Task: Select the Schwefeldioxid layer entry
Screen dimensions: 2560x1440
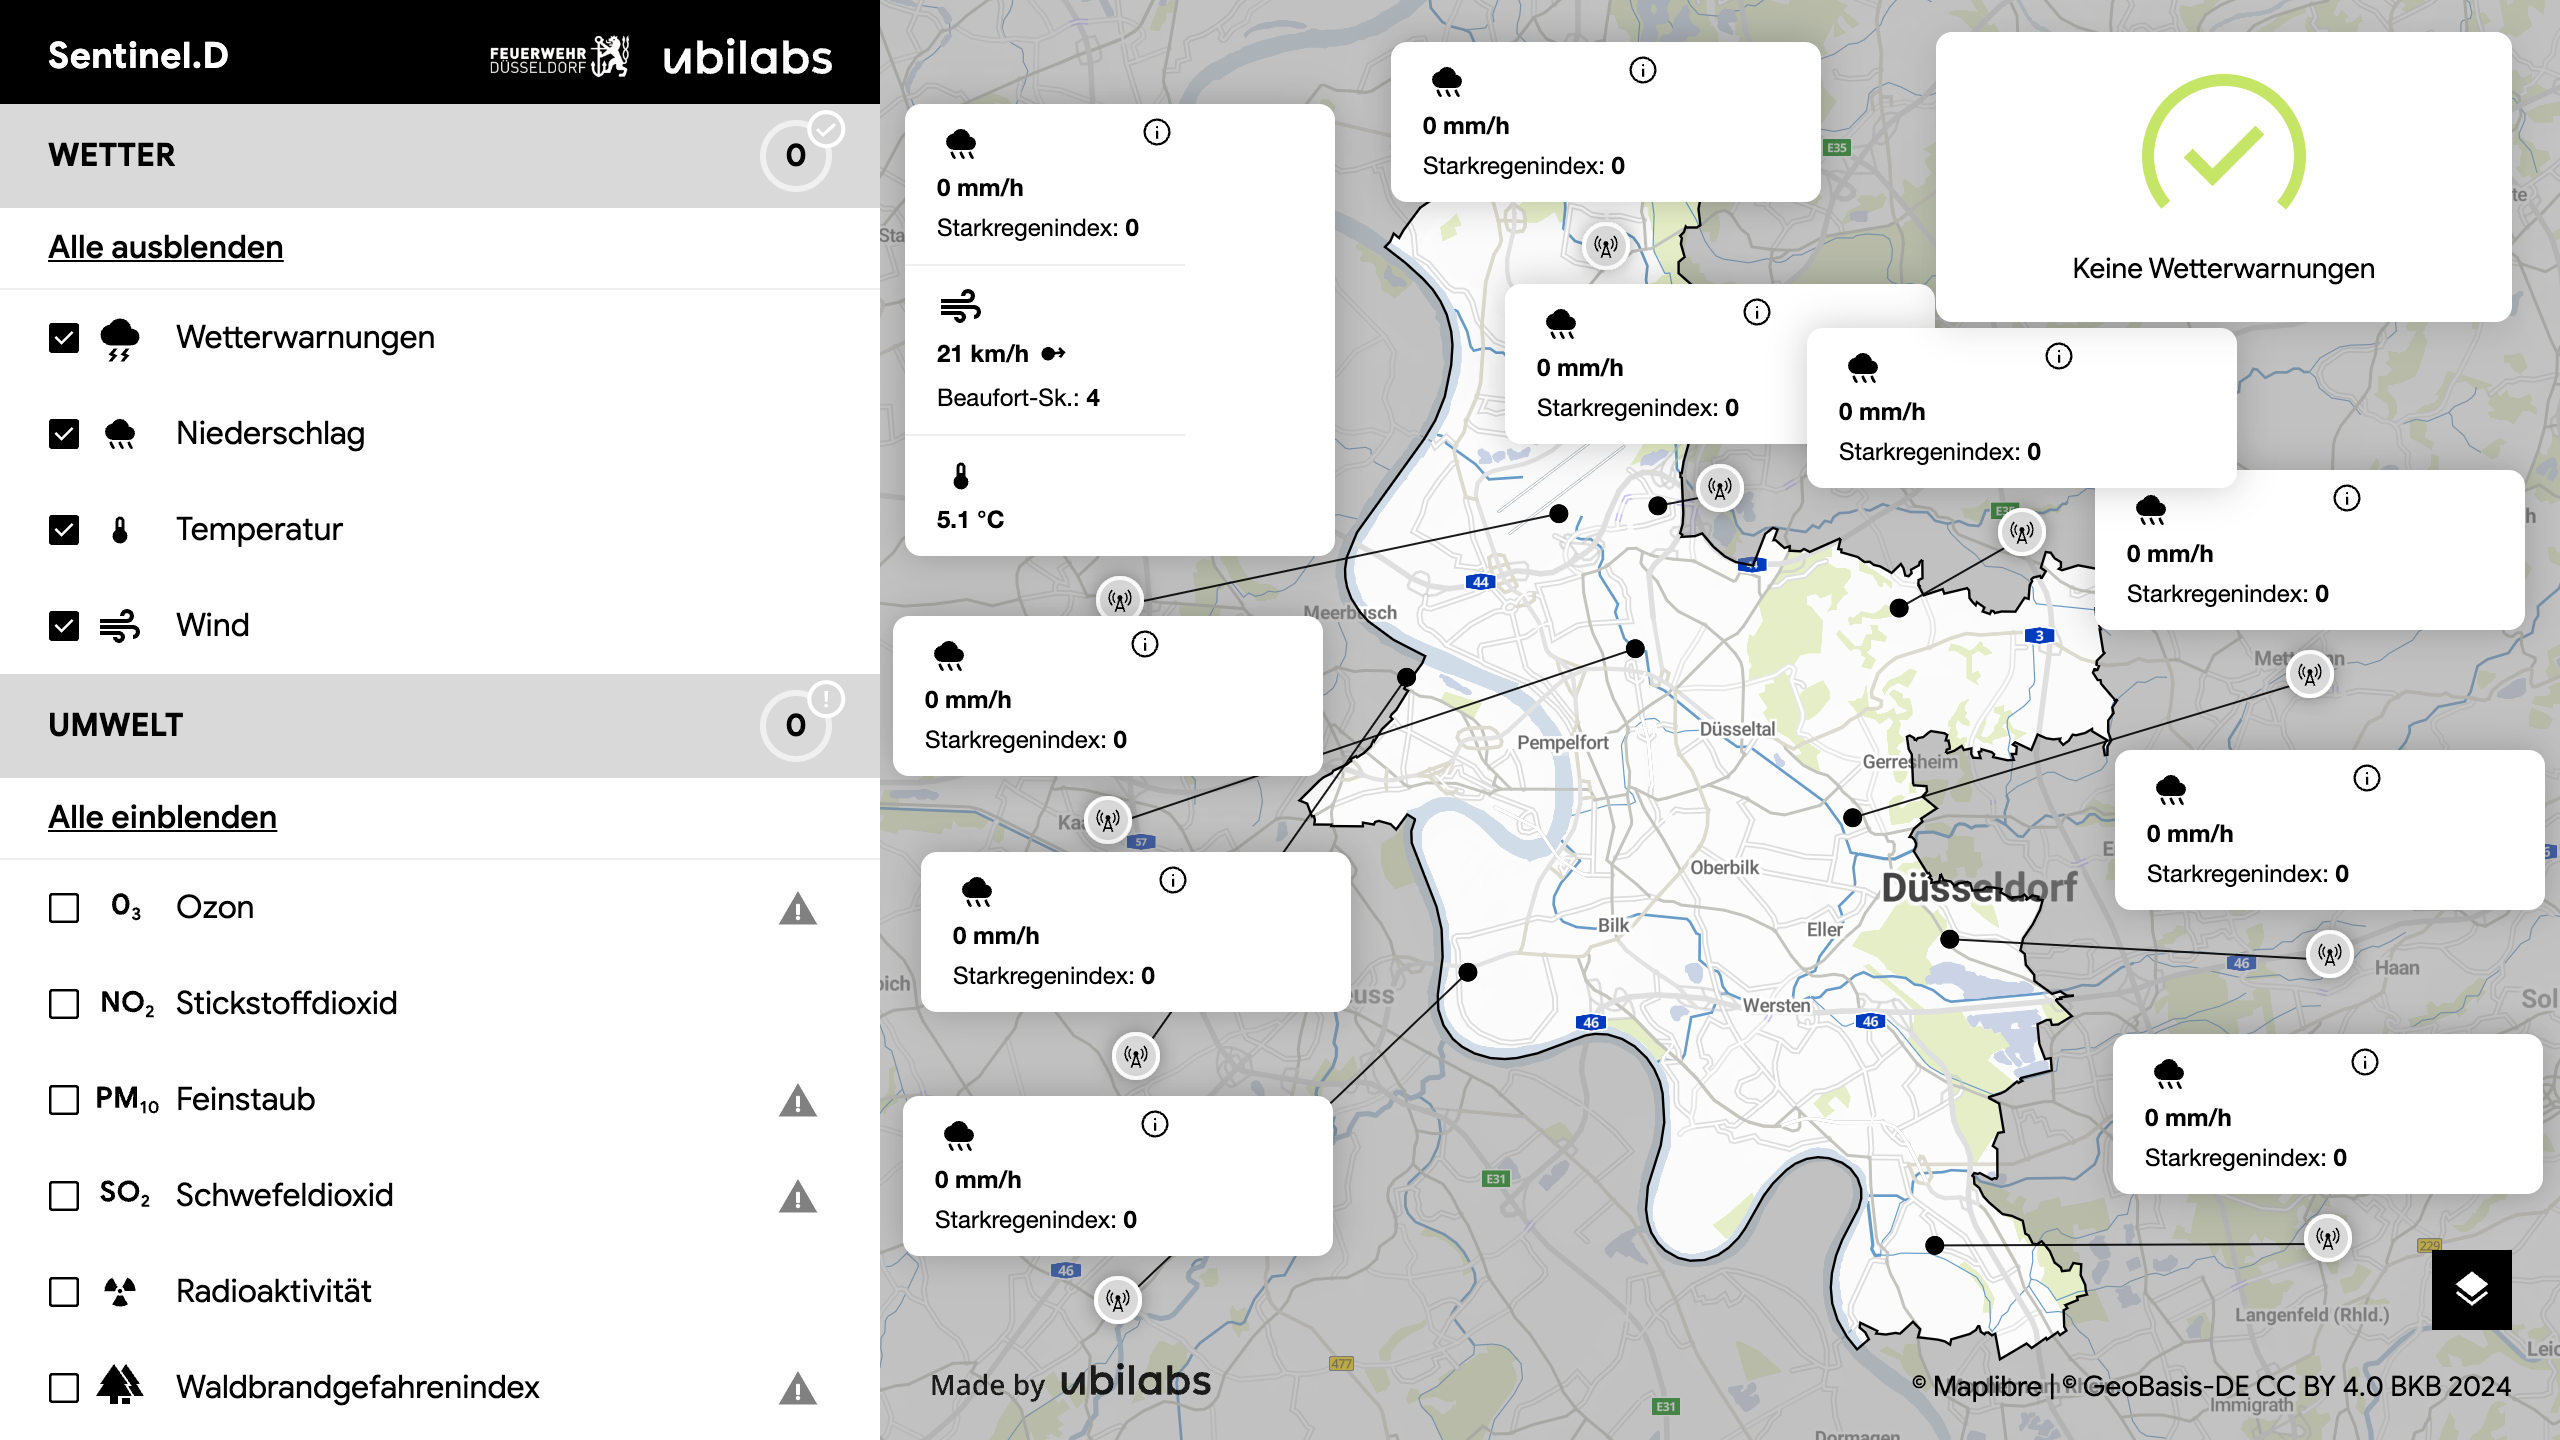Action: point(284,1195)
